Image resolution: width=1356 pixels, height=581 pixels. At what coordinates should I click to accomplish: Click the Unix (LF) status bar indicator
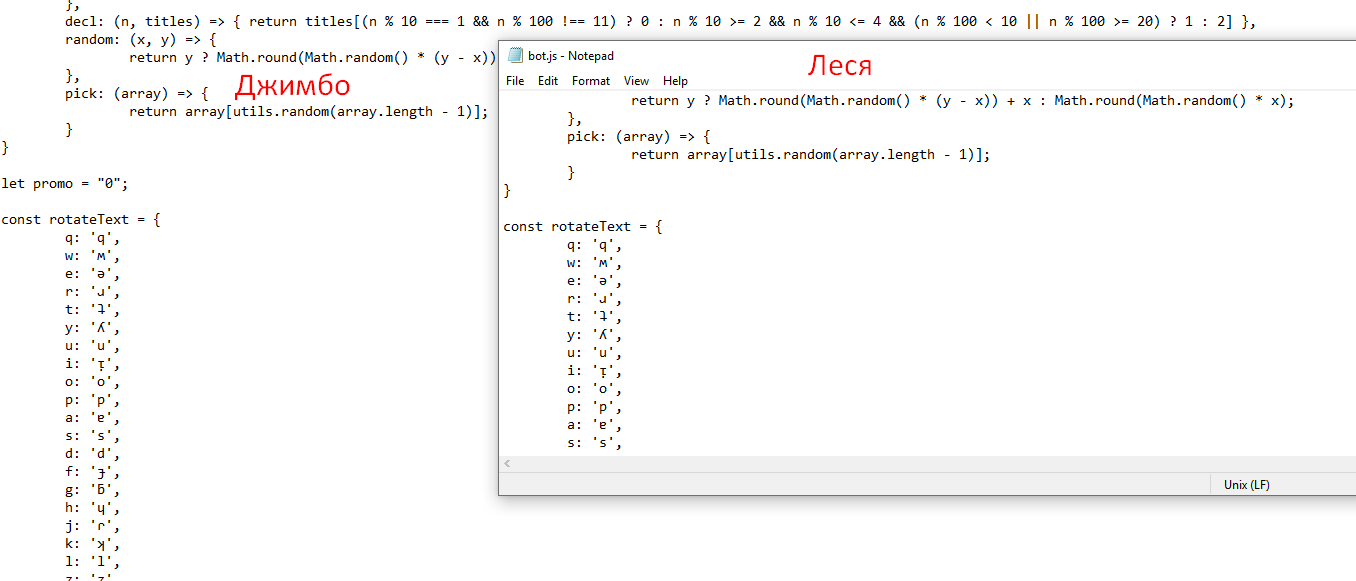(1246, 485)
